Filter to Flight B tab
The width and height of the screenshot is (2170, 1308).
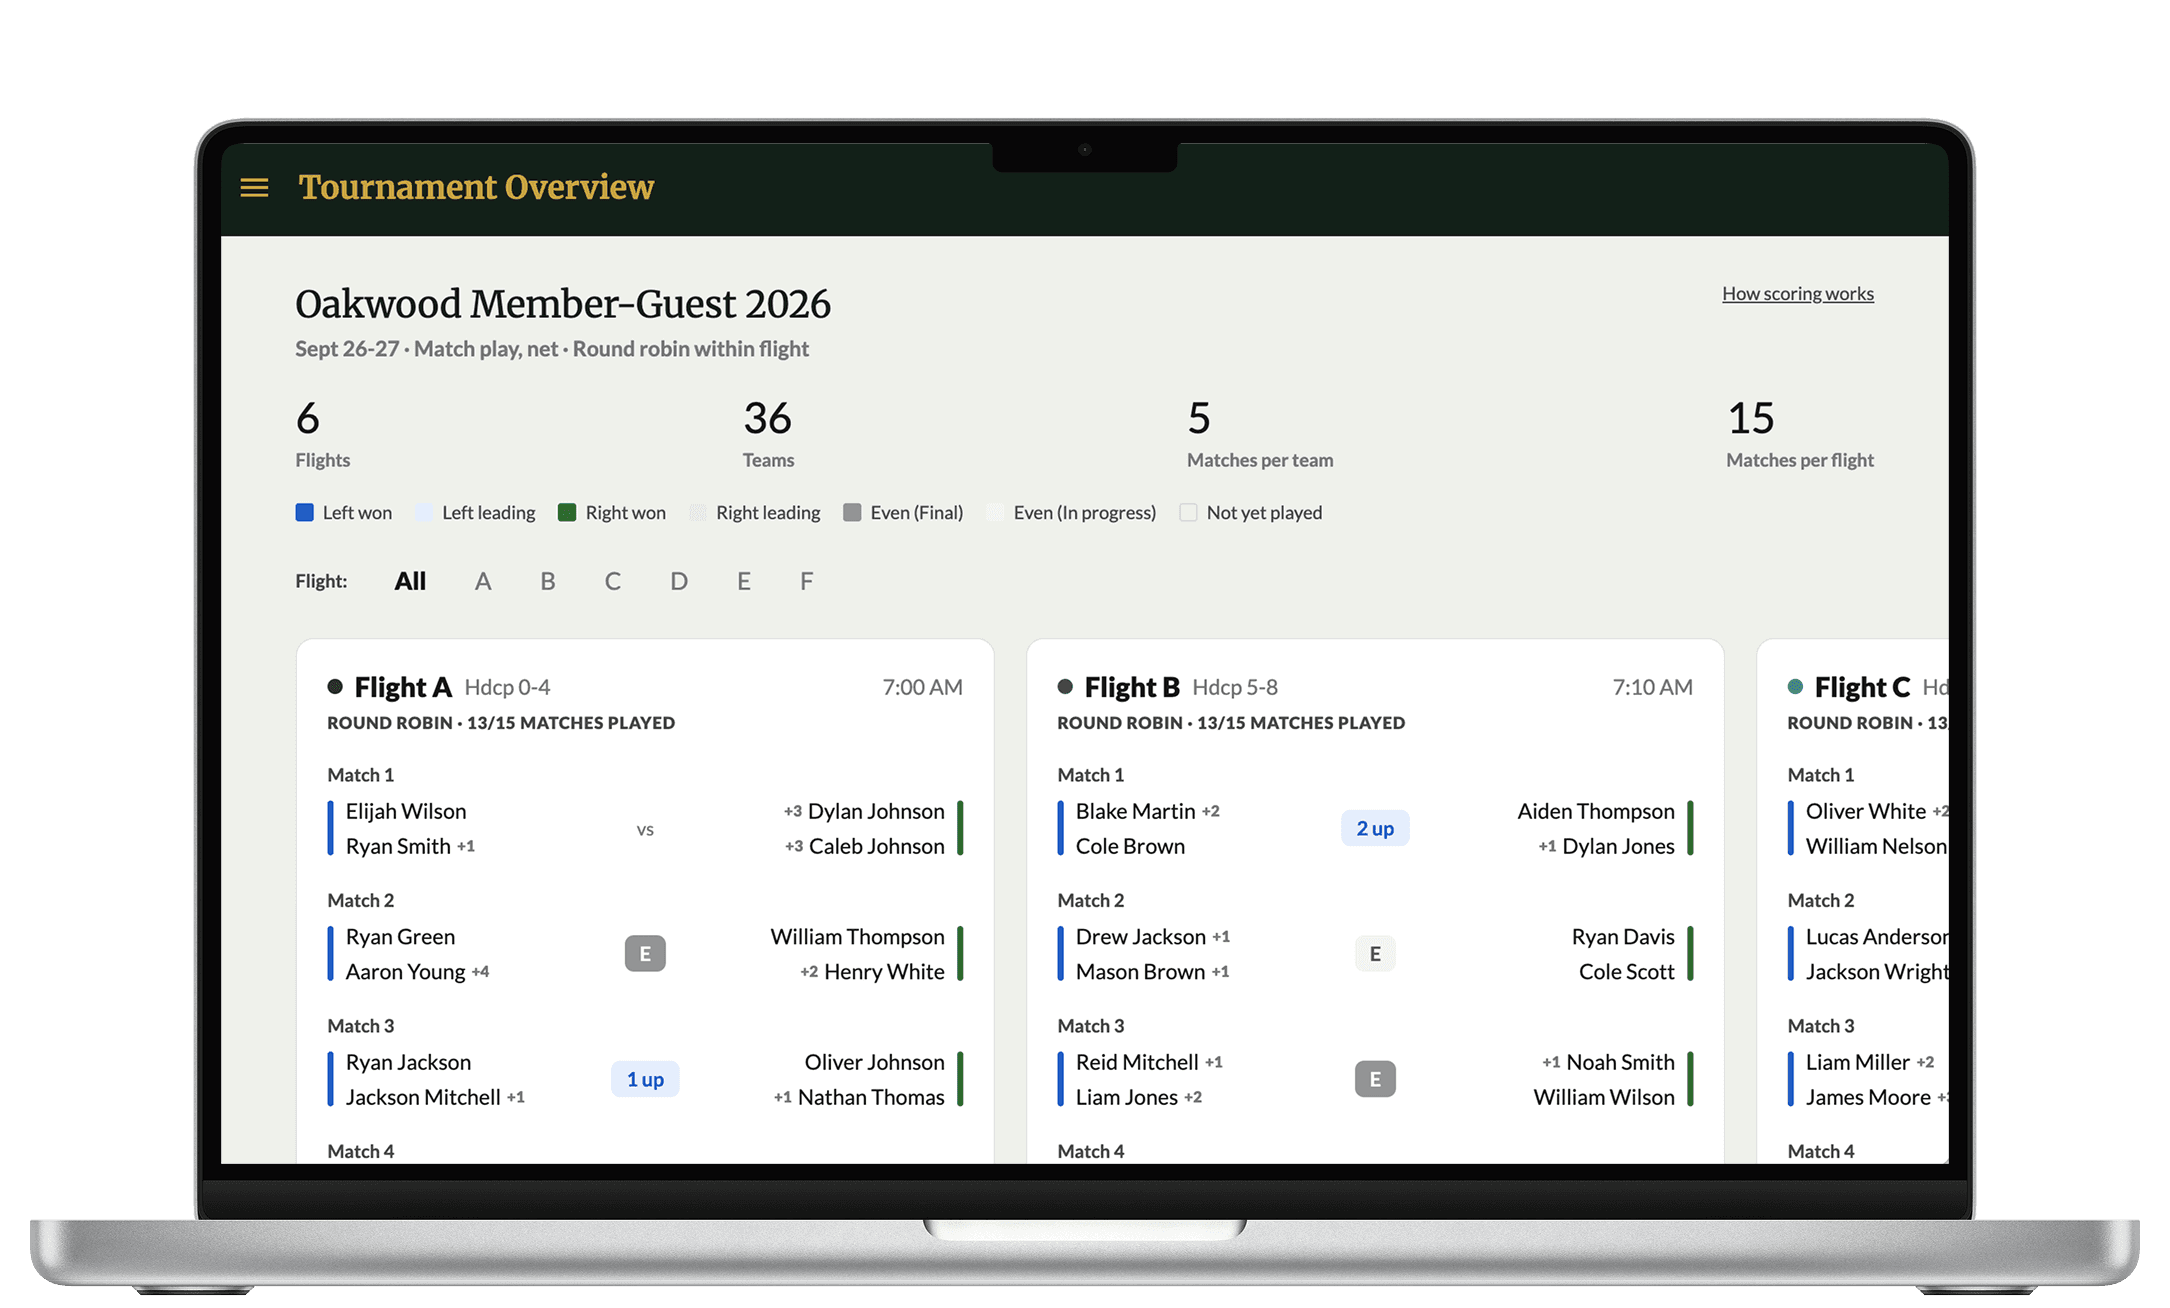pos(548,581)
